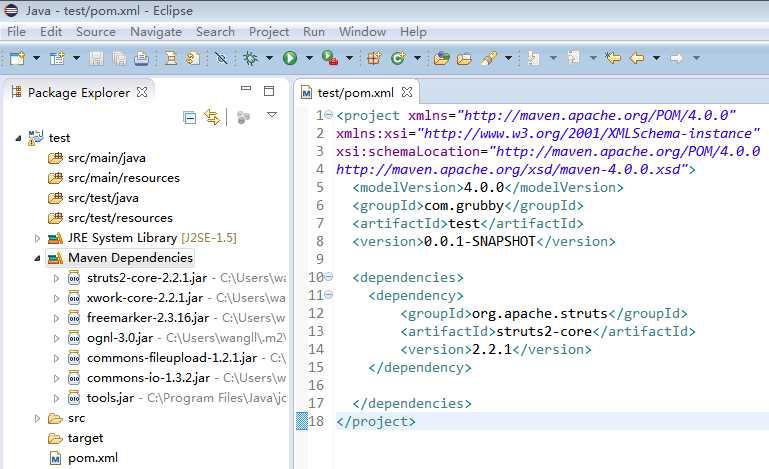769x469 pixels.
Task: Open the Source menu
Action: (x=96, y=32)
